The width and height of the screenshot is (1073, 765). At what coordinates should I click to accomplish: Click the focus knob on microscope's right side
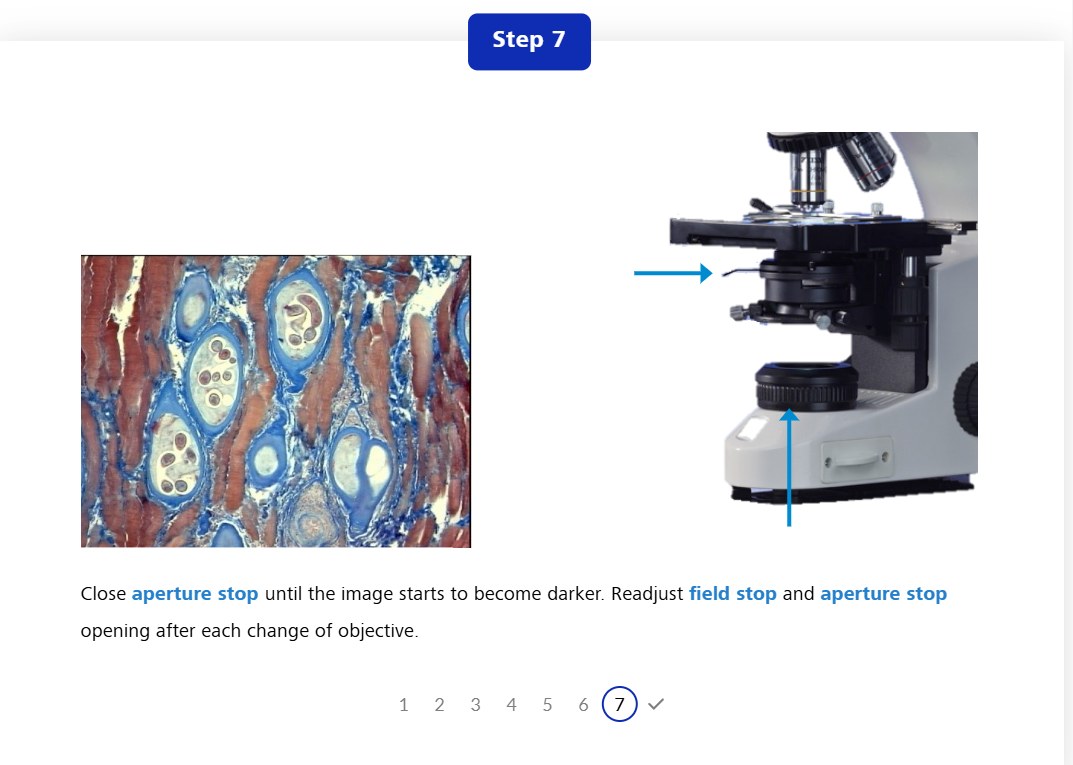pyautogui.click(x=966, y=398)
